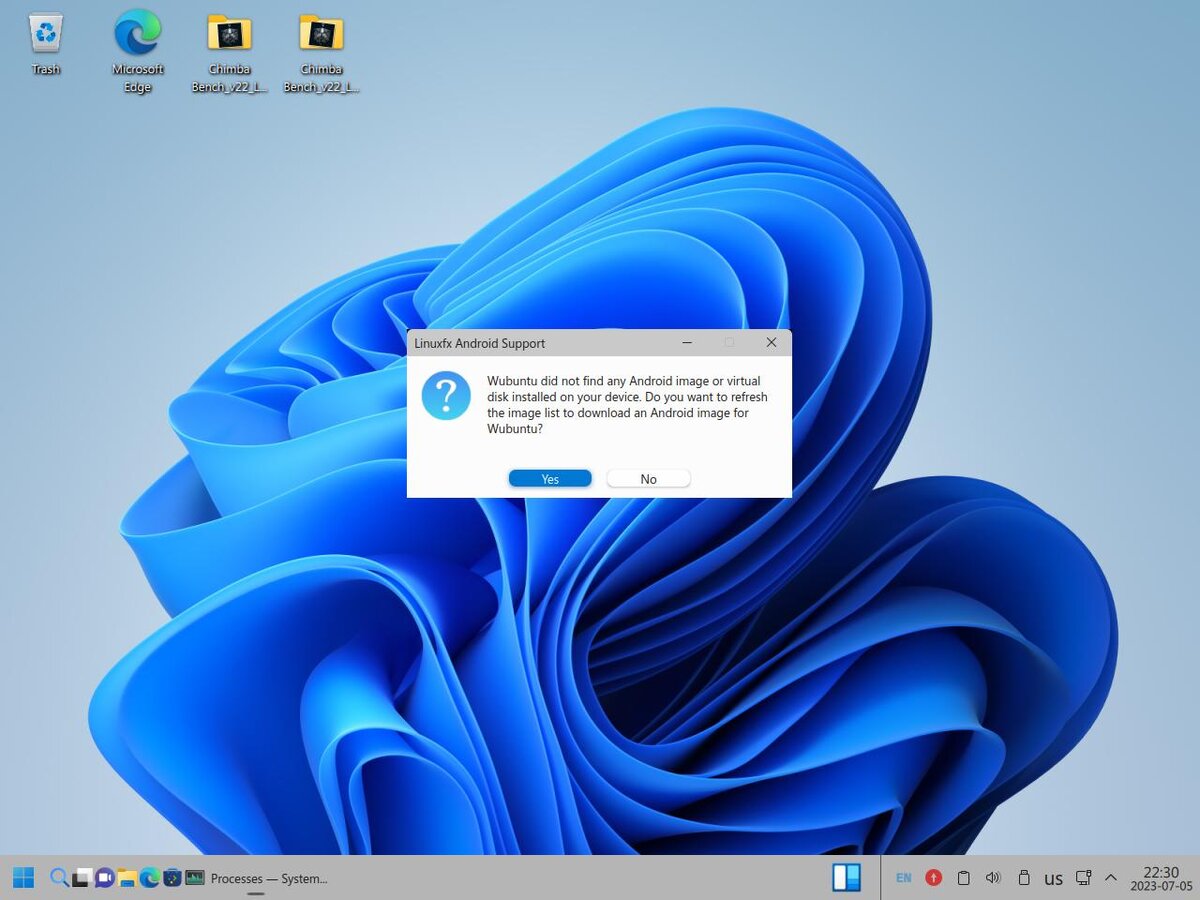The height and width of the screenshot is (900, 1200).
Task: Launch Microsoft Edge from the taskbar
Action: click(x=150, y=878)
